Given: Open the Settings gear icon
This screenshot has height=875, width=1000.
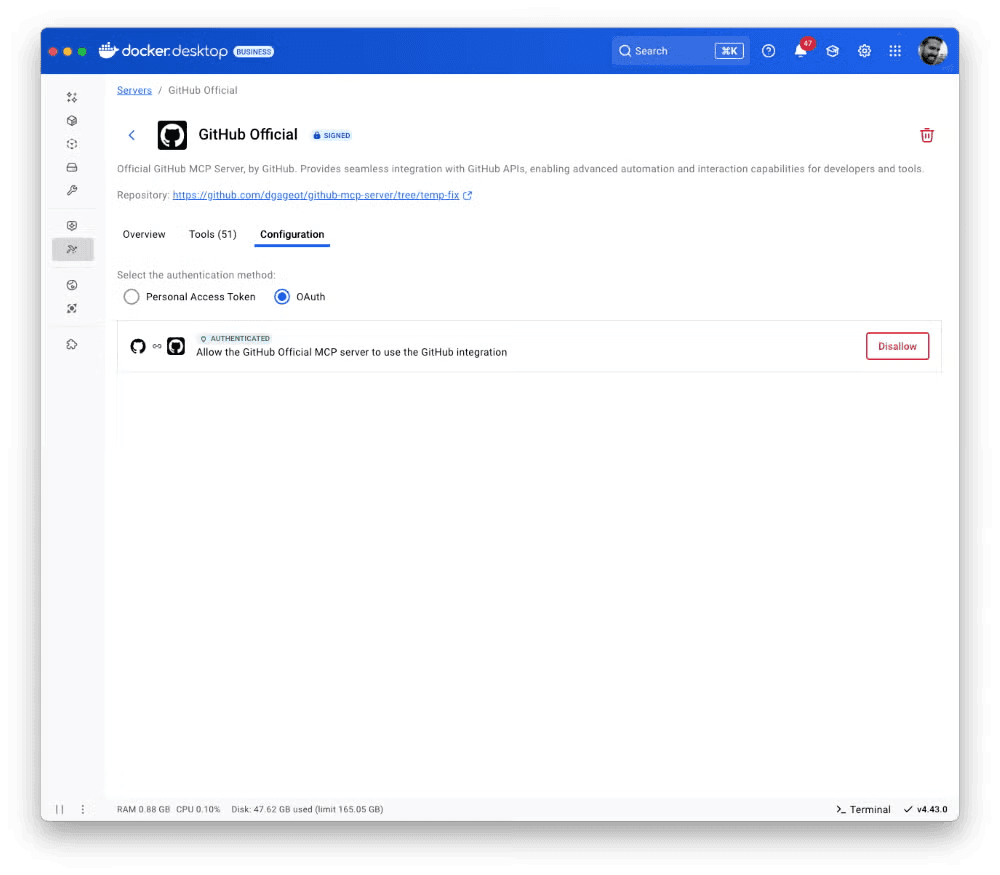Looking at the screenshot, I should click(864, 51).
